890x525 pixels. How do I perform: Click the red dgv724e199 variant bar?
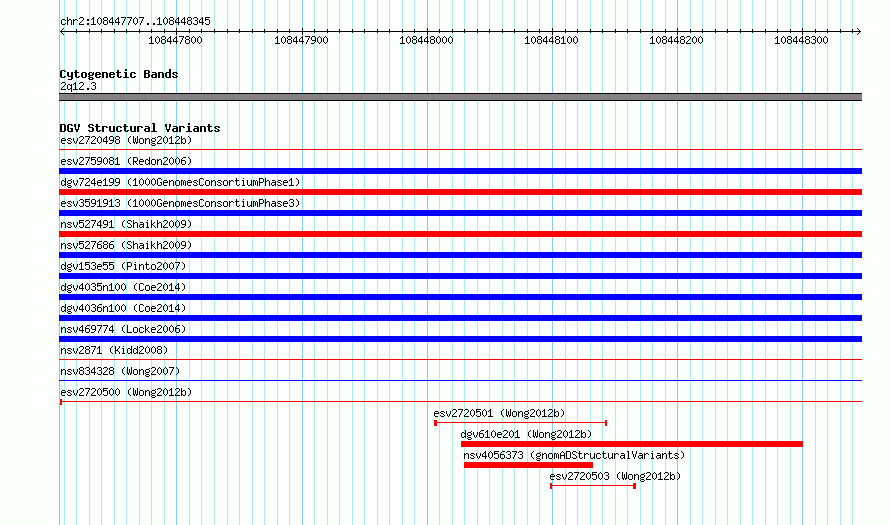point(460,192)
